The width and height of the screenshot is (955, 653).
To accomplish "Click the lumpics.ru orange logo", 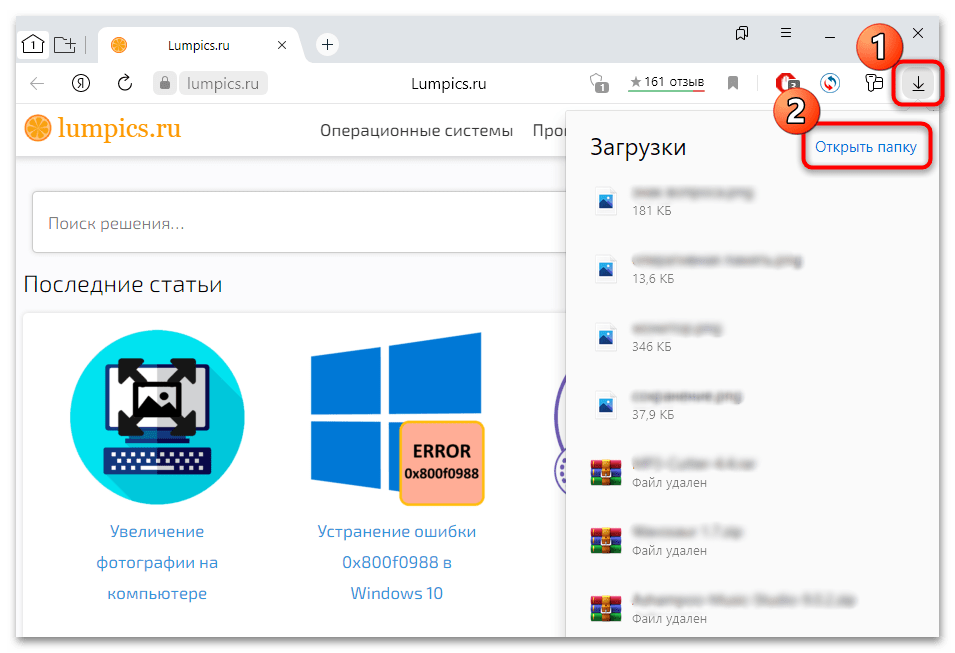I will click(x=103, y=130).
